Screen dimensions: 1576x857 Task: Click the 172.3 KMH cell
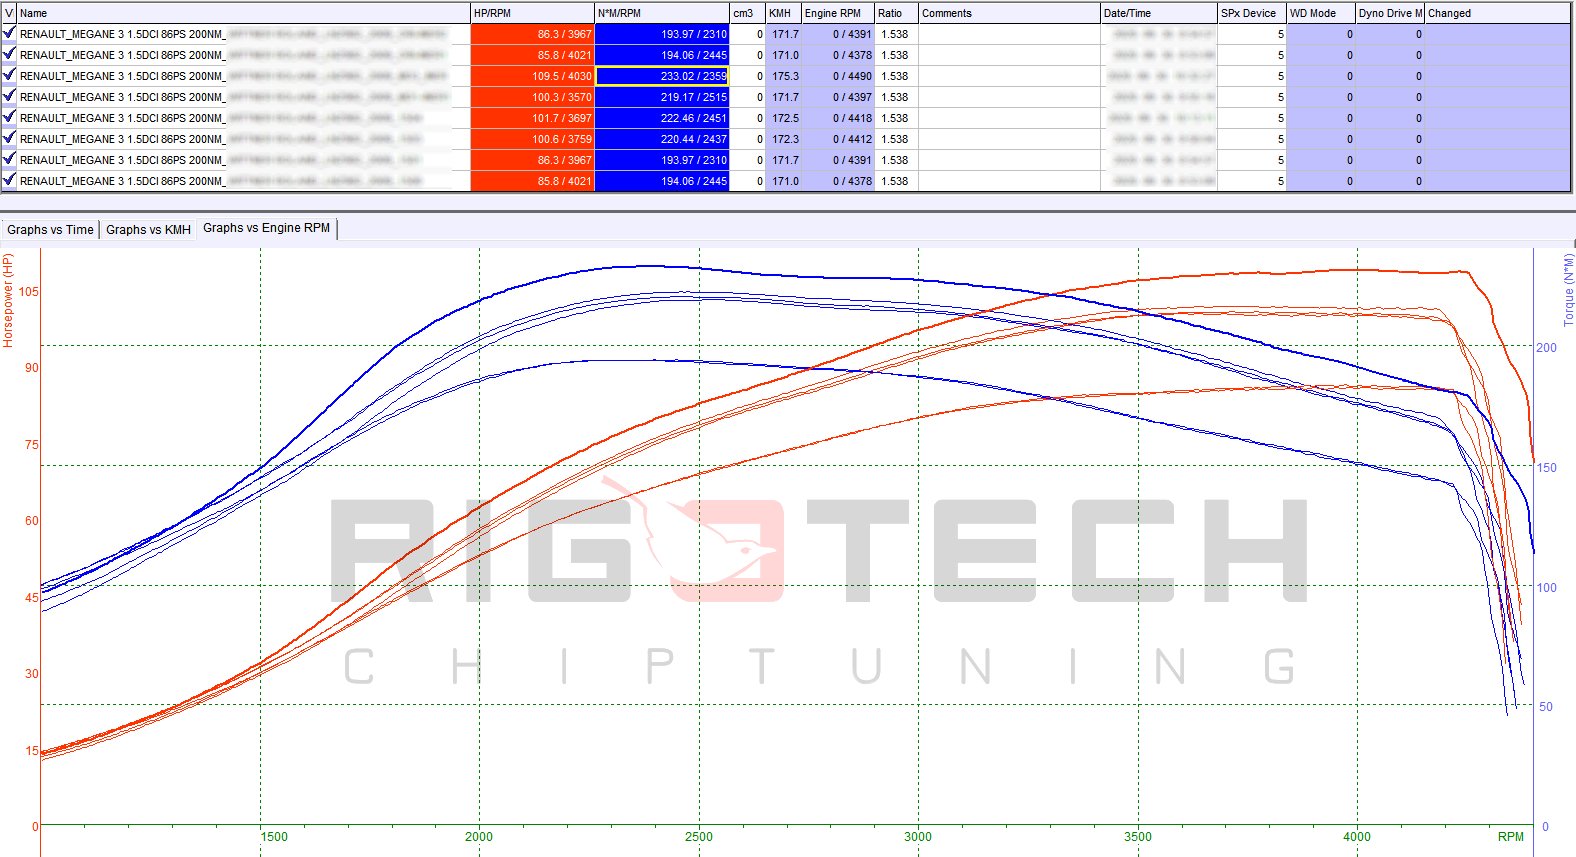[783, 139]
